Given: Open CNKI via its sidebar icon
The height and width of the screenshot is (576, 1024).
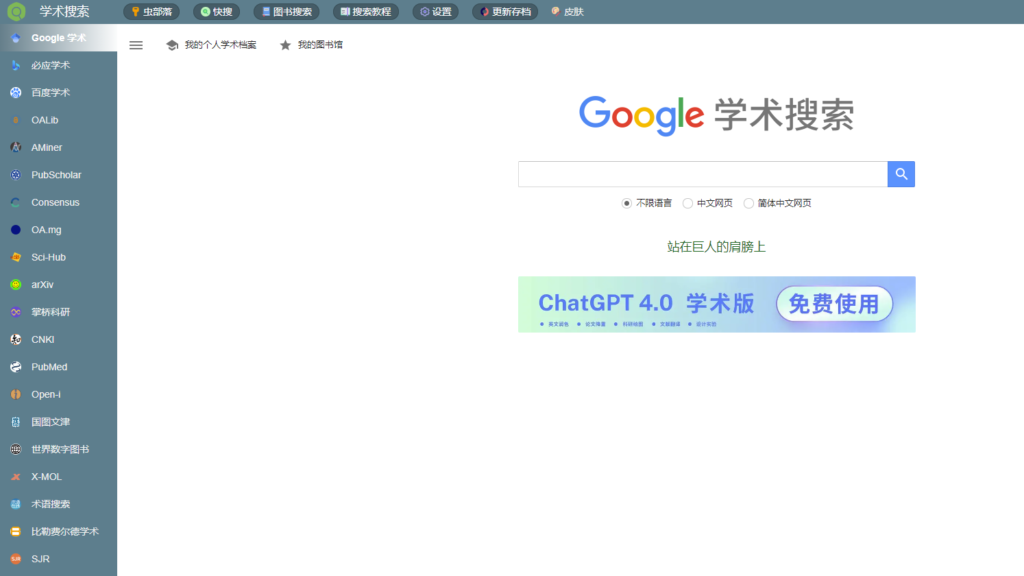Looking at the screenshot, I should [16, 340].
